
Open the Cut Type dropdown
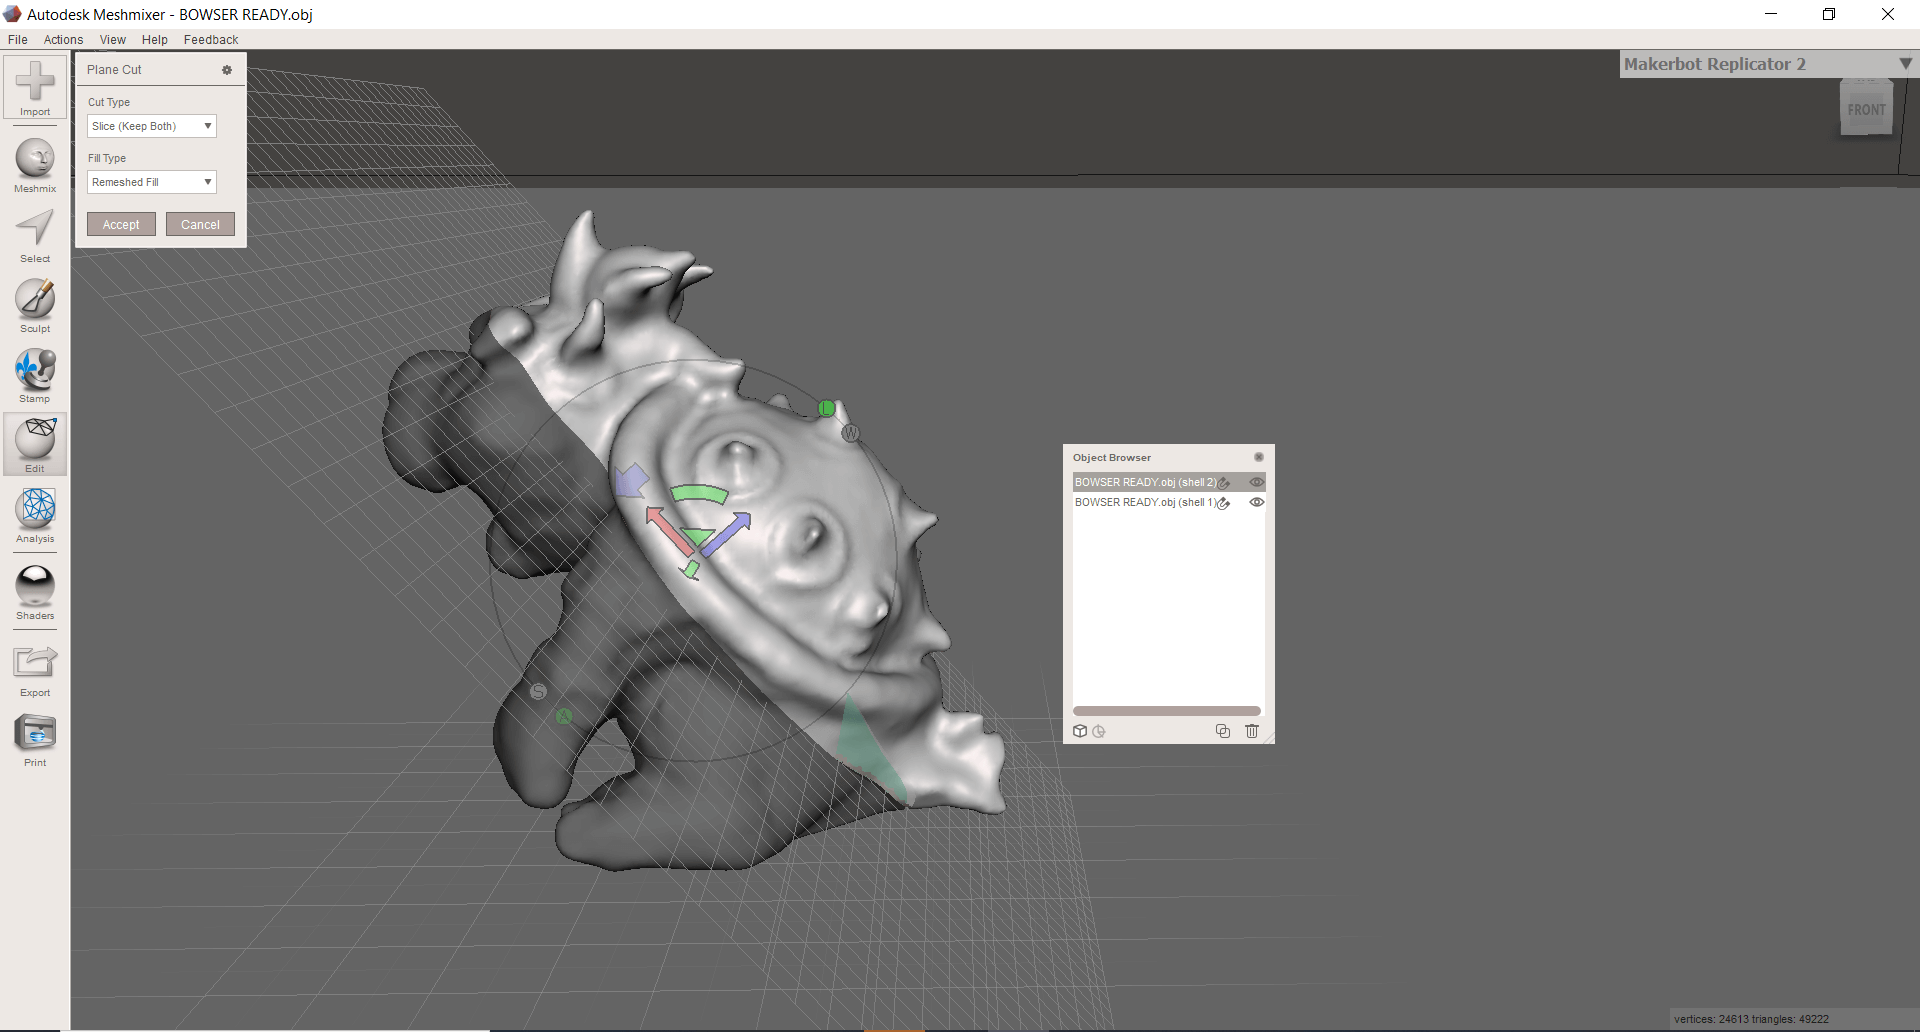(152, 126)
